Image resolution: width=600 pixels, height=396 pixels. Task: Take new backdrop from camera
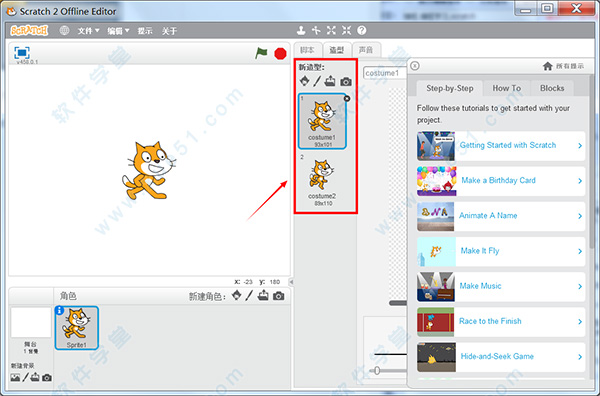pyautogui.click(x=47, y=378)
